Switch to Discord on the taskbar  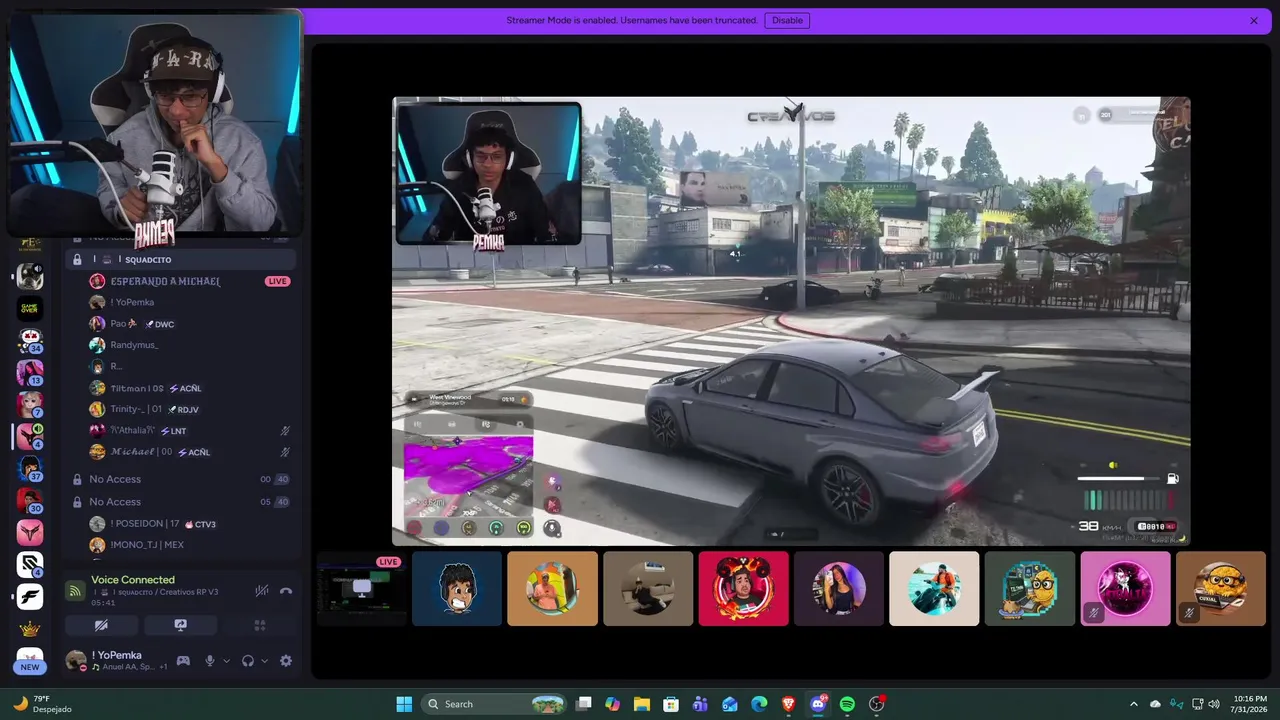818,704
